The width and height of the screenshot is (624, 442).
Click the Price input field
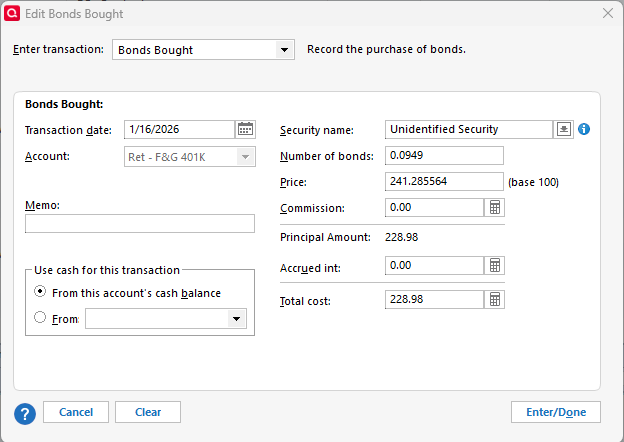click(x=443, y=182)
